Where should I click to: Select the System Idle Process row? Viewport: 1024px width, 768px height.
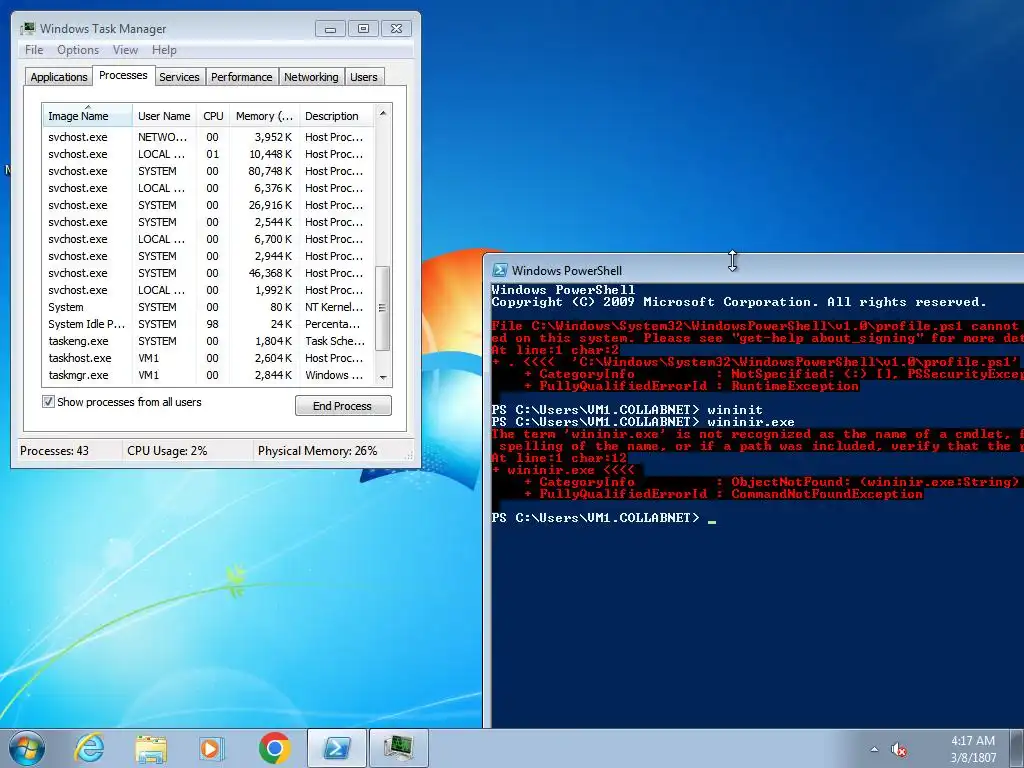[209, 324]
